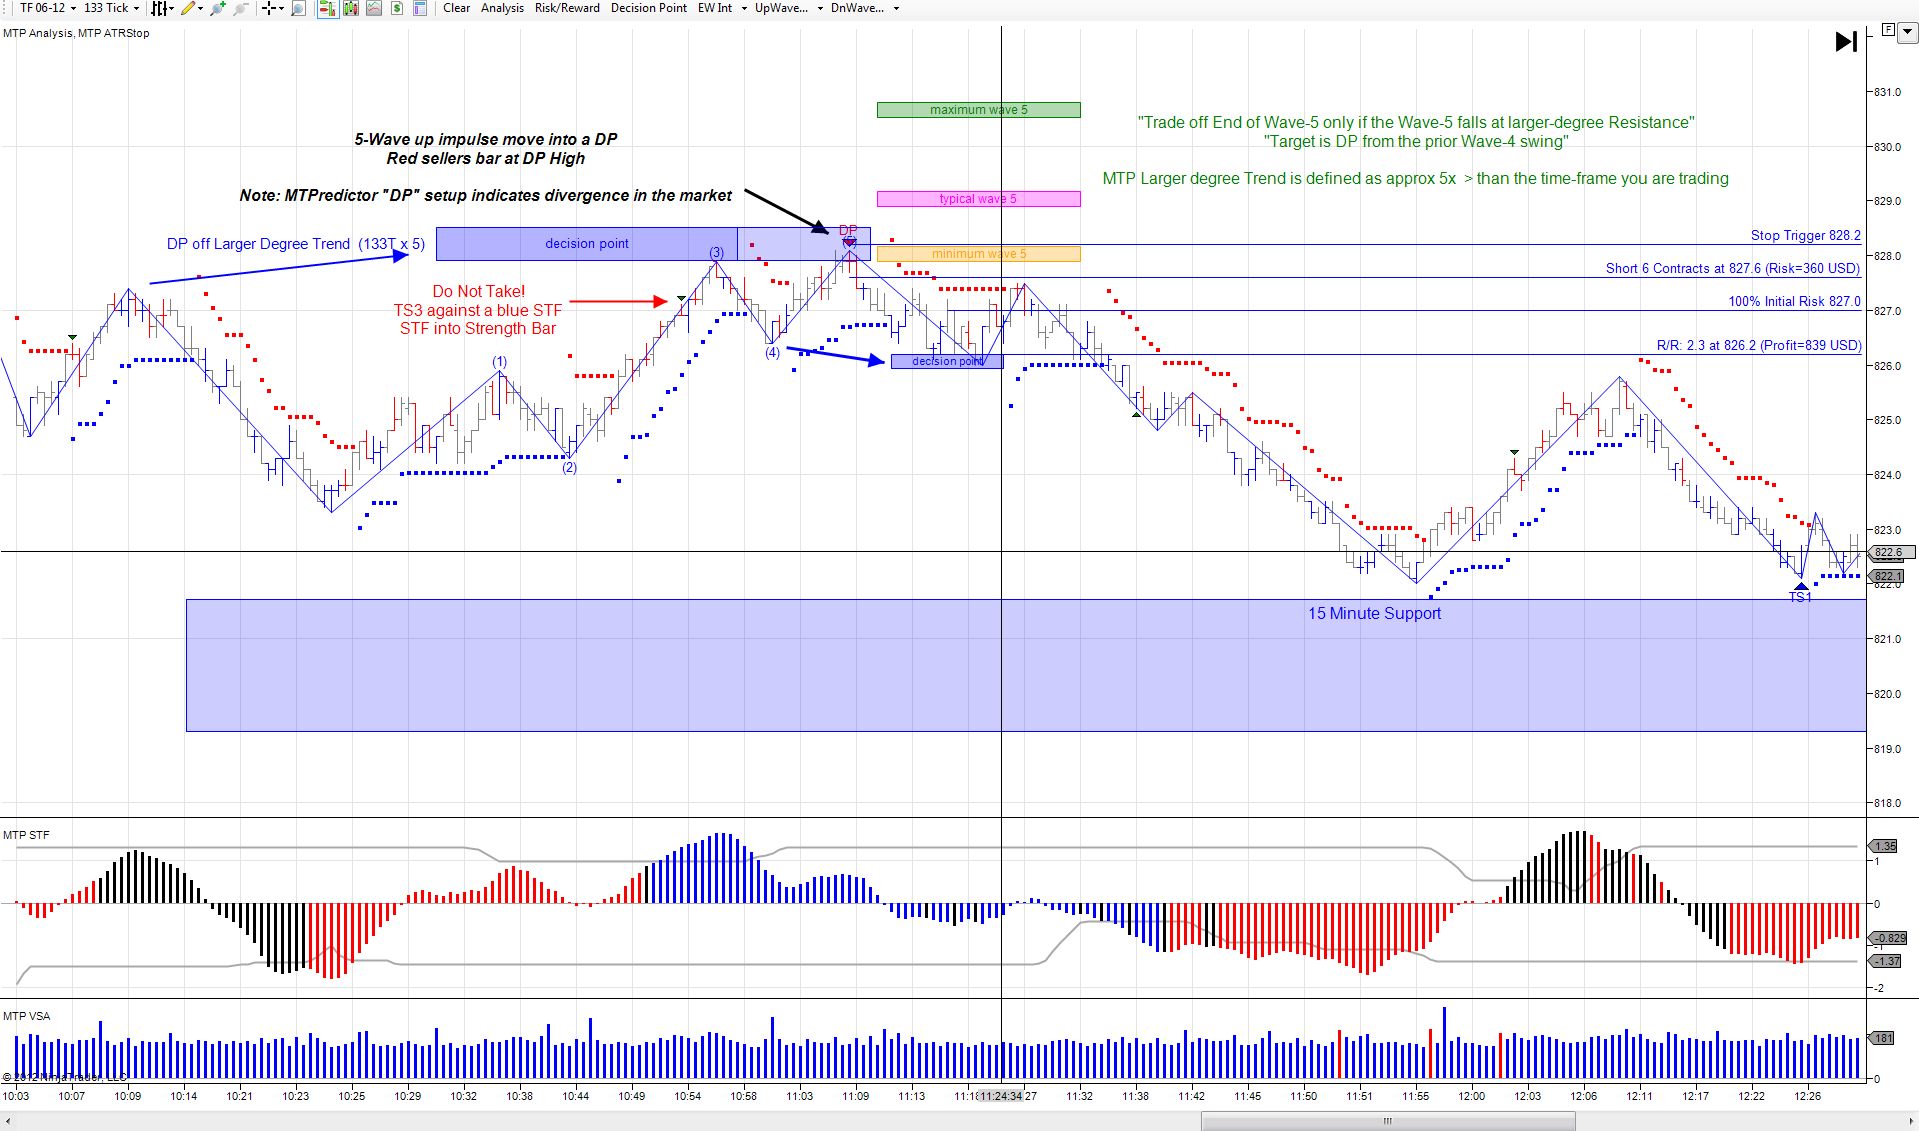Click the 11:24:34 crosshair time label
Viewport: 1919px width, 1131px height.
coord(1000,1096)
